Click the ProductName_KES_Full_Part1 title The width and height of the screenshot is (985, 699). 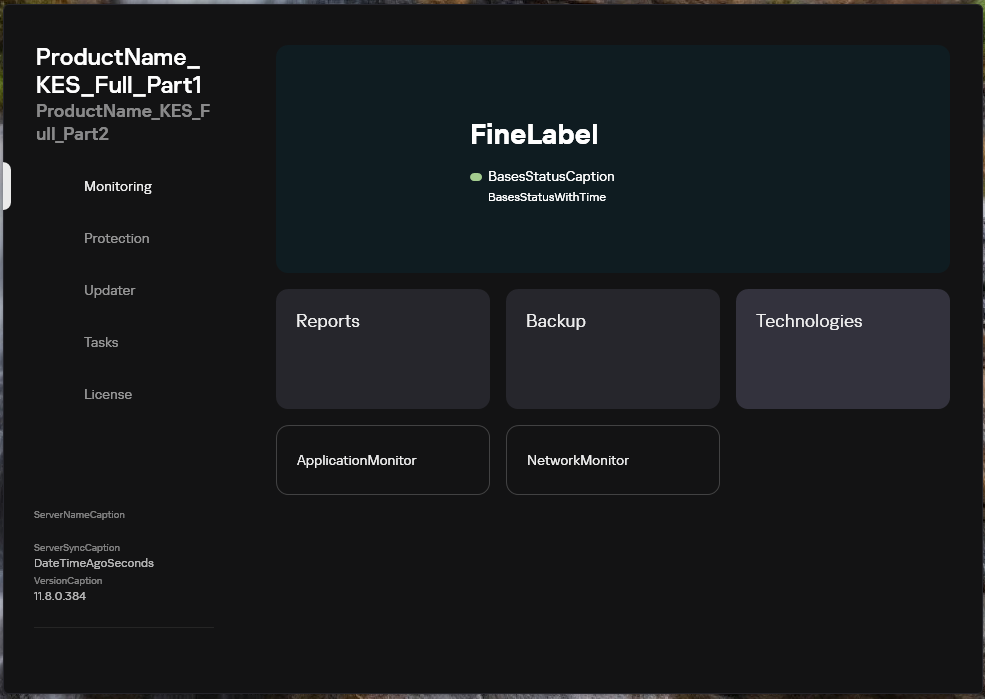click(x=119, y=70)
